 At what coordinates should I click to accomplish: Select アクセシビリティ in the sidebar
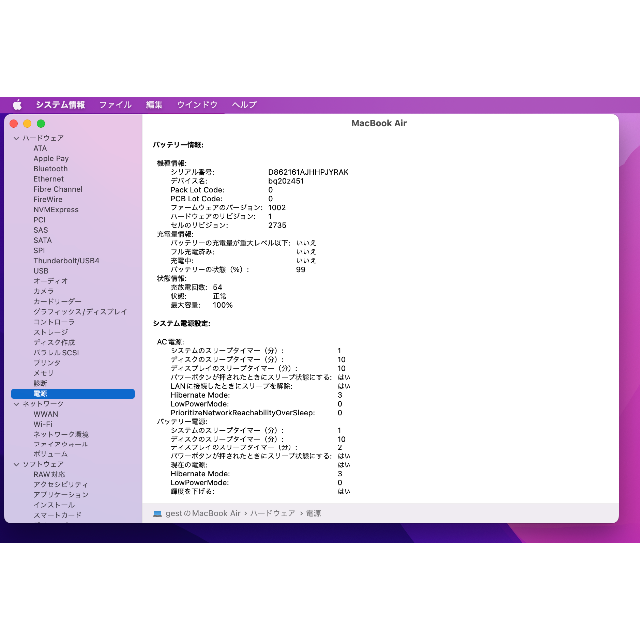coord(61,484)
